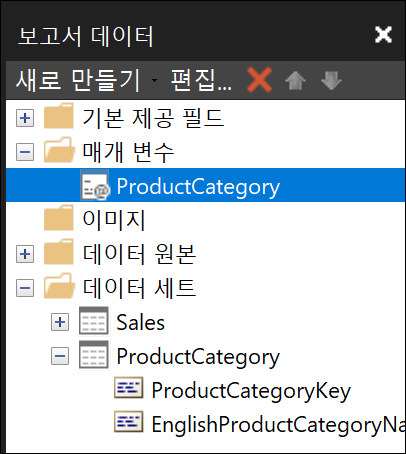Select the ProductCategory dataset label
406x454 pixels.
198,357
